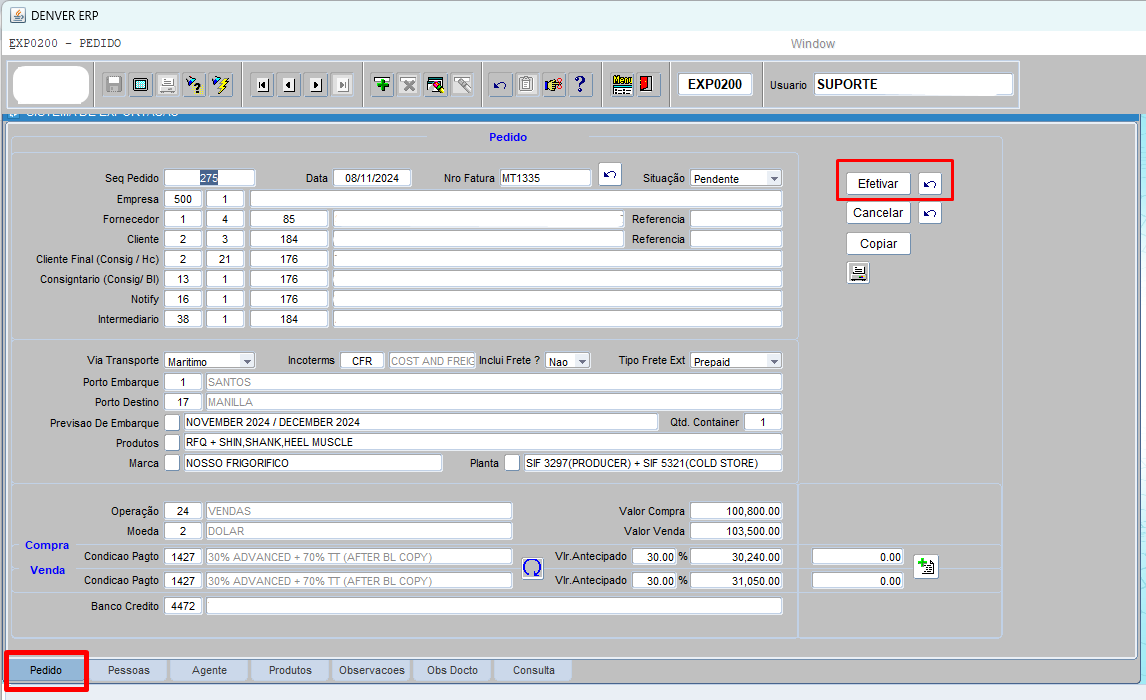Click the exit door icon in toolbar

(647, 85)
